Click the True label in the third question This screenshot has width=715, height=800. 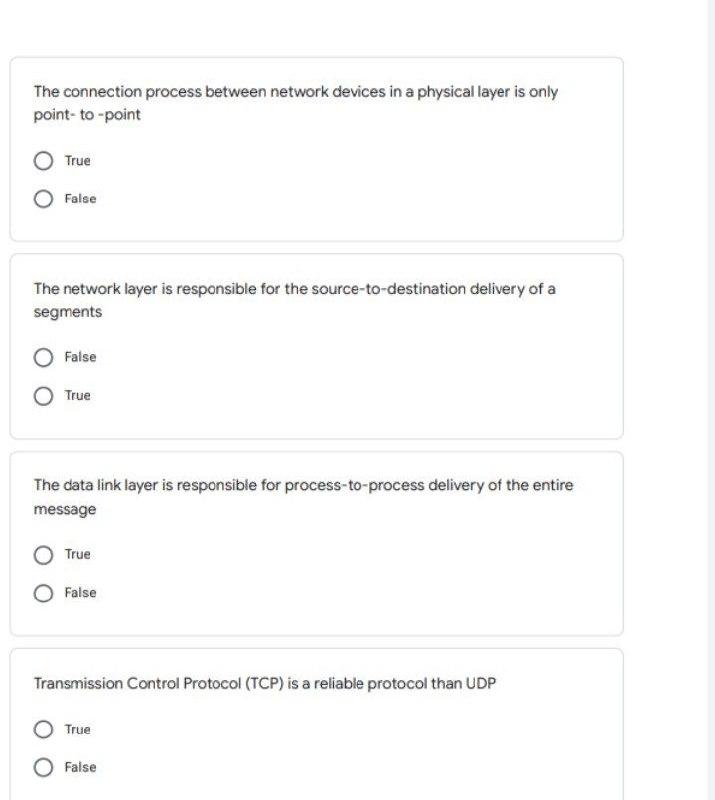(x=76, y=554)
